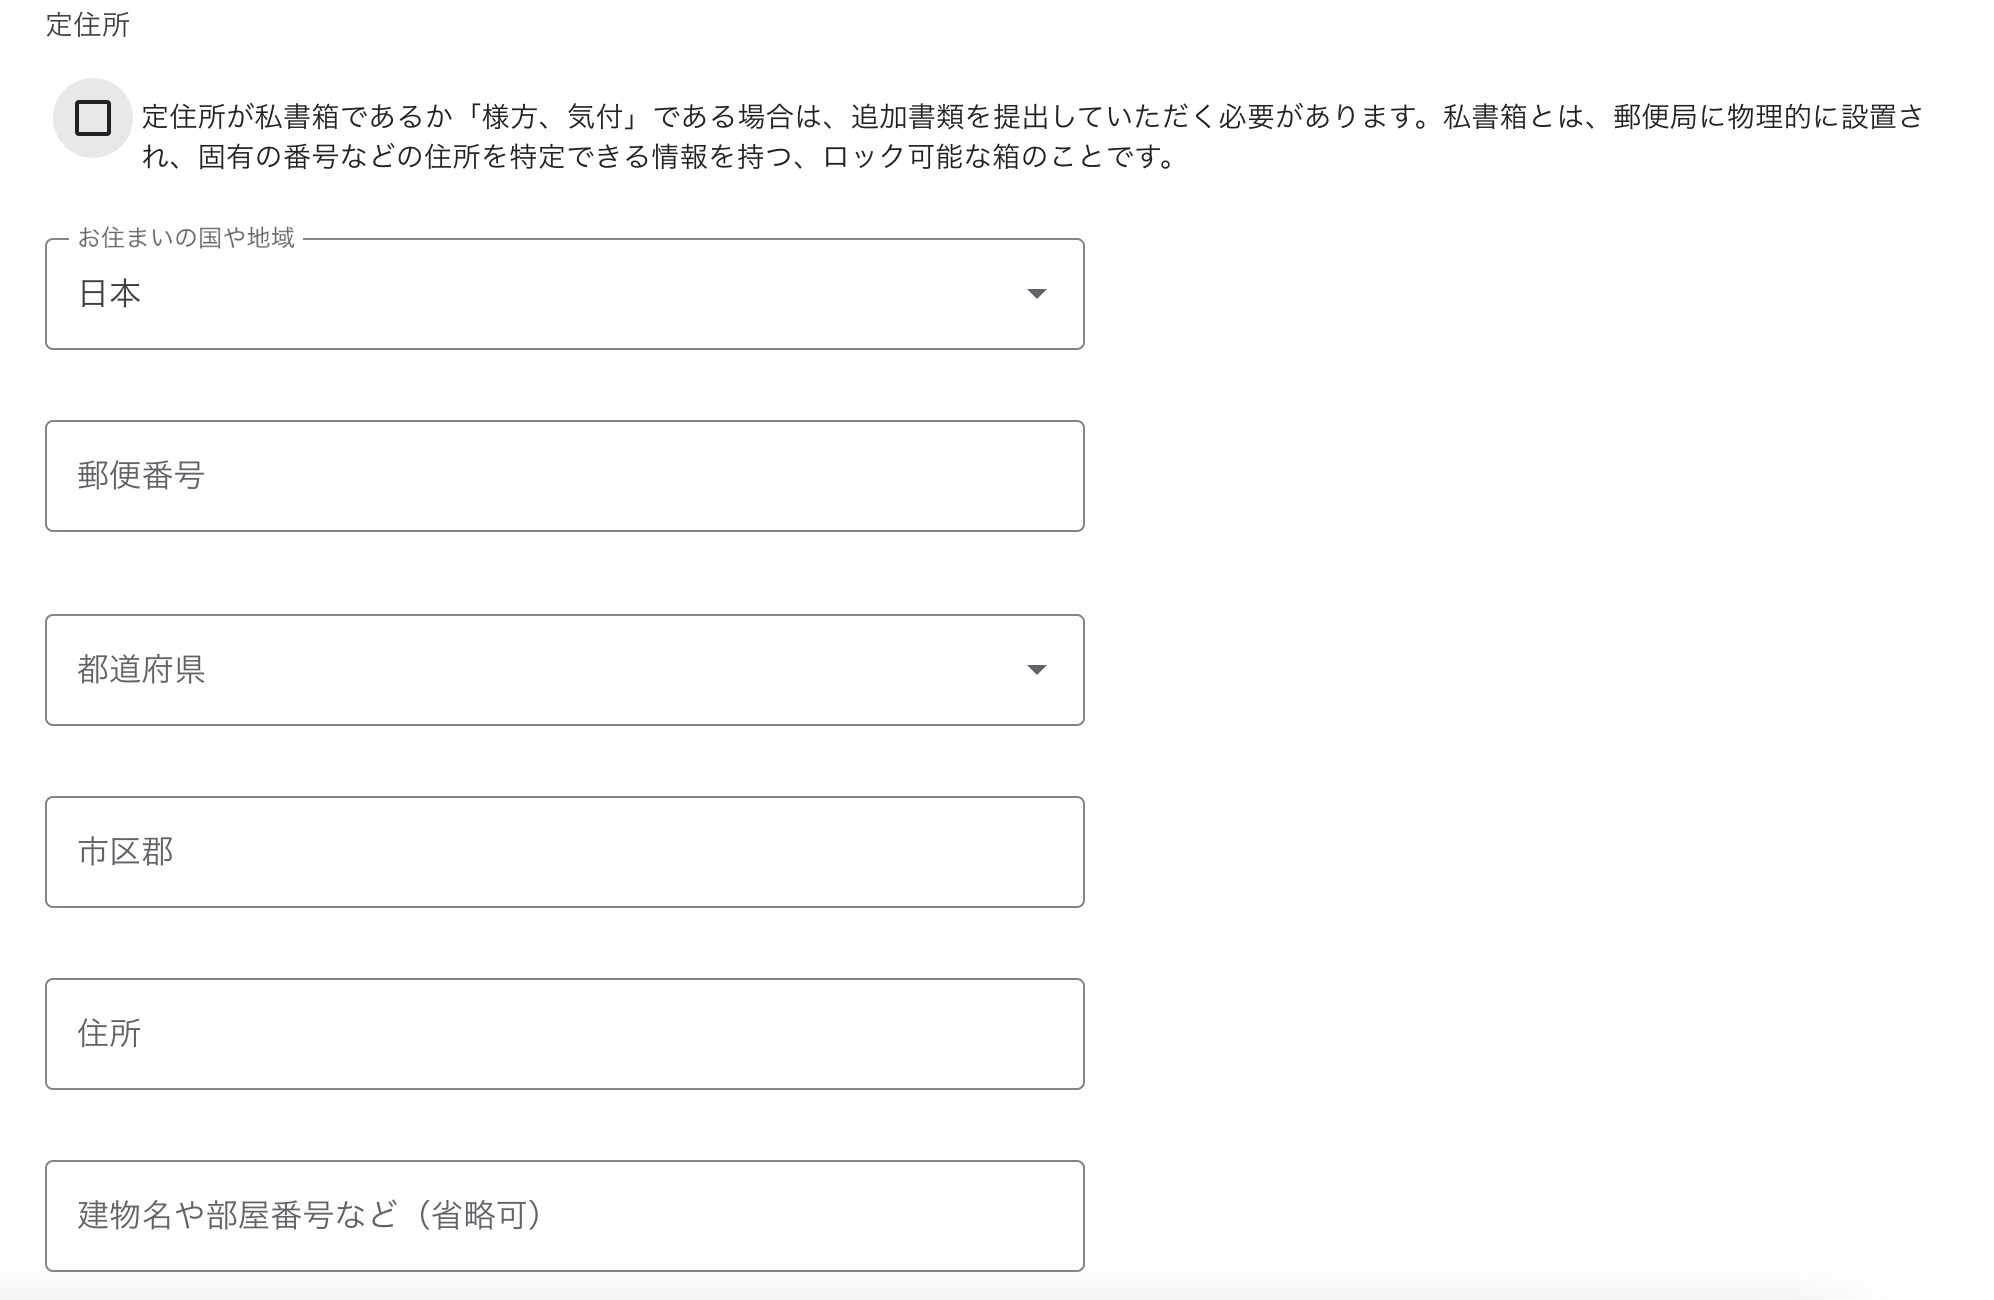
Task: Click the arrow icon in 都道府県 field
Action: point(1036,670)
